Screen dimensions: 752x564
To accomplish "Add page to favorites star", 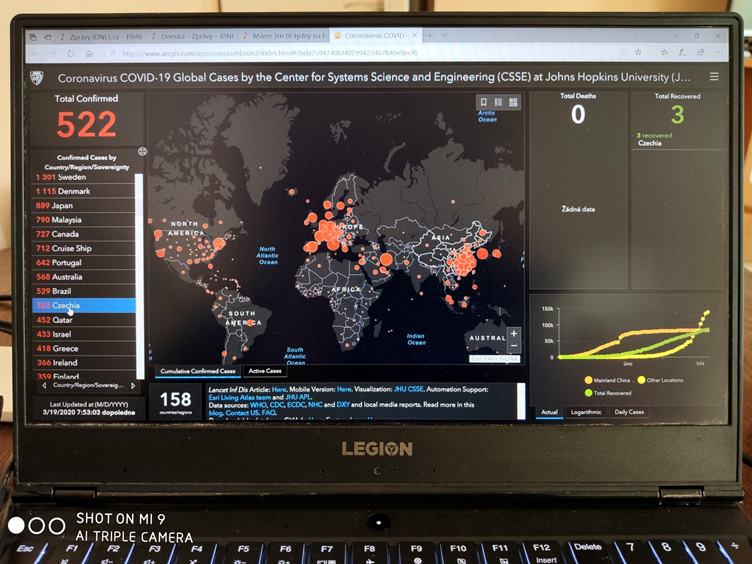I will click(x=638, y=52).
